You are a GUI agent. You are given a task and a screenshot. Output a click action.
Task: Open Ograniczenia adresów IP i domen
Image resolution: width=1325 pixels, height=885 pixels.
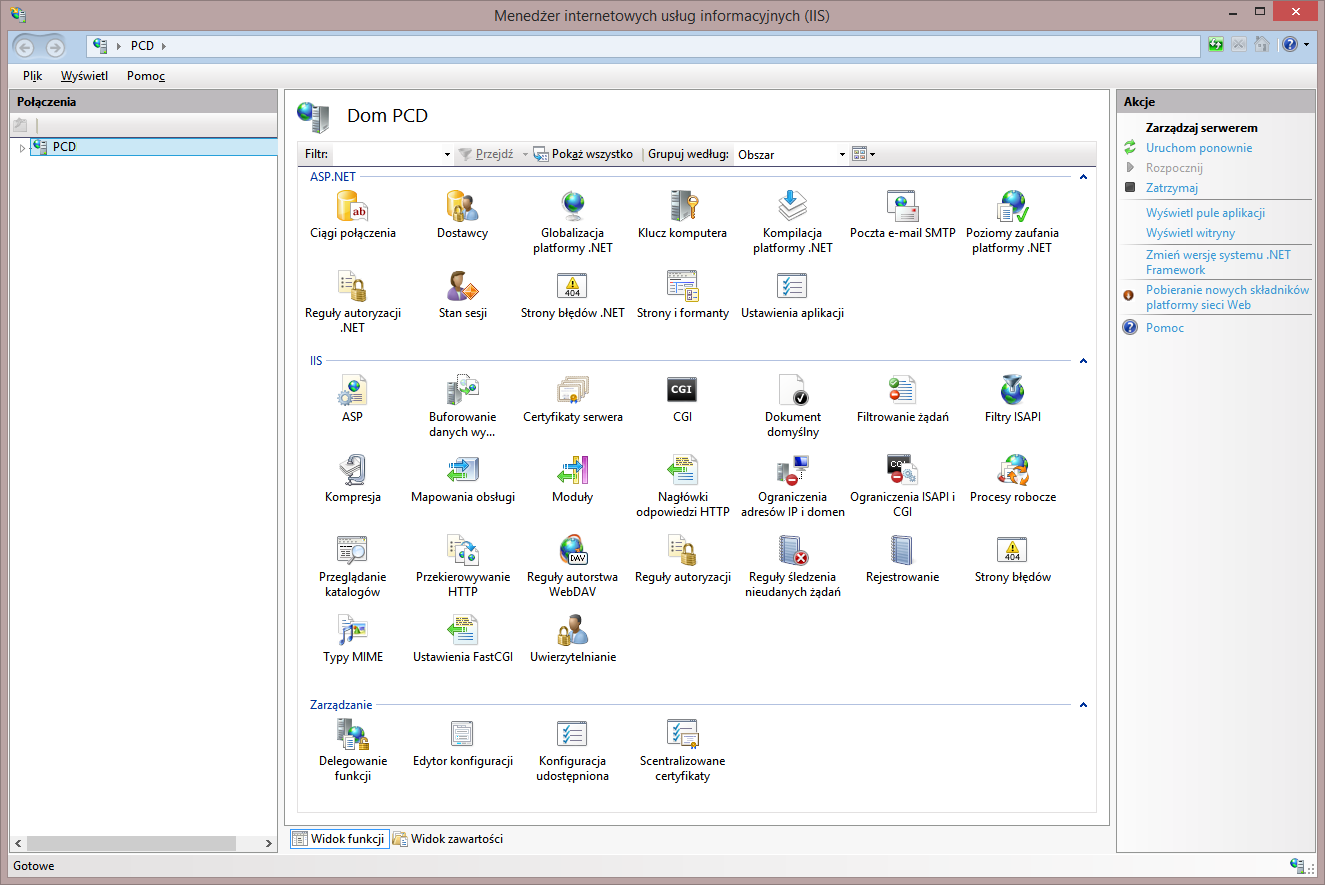[x=793, y=486]
